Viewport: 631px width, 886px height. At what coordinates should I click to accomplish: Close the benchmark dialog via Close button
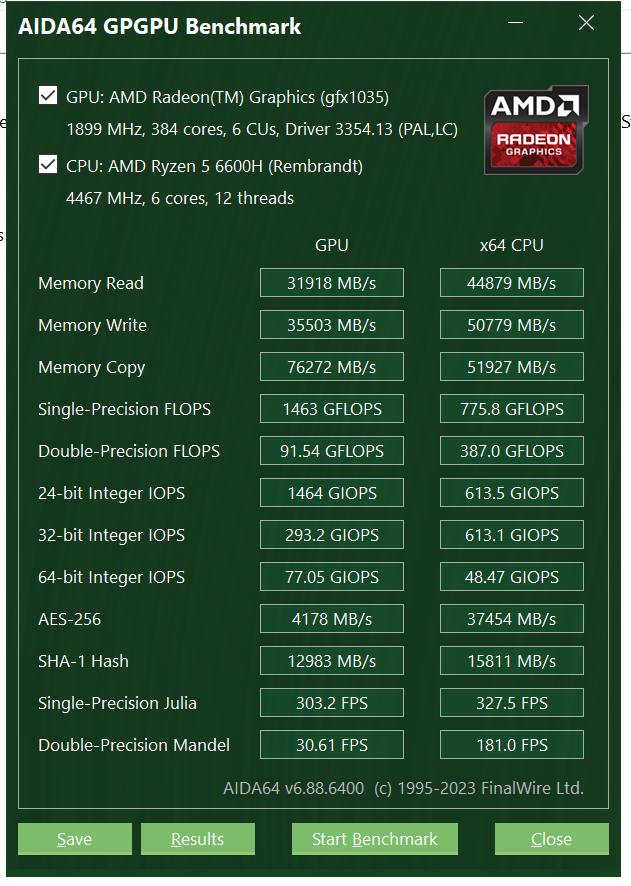click(551, 839)
